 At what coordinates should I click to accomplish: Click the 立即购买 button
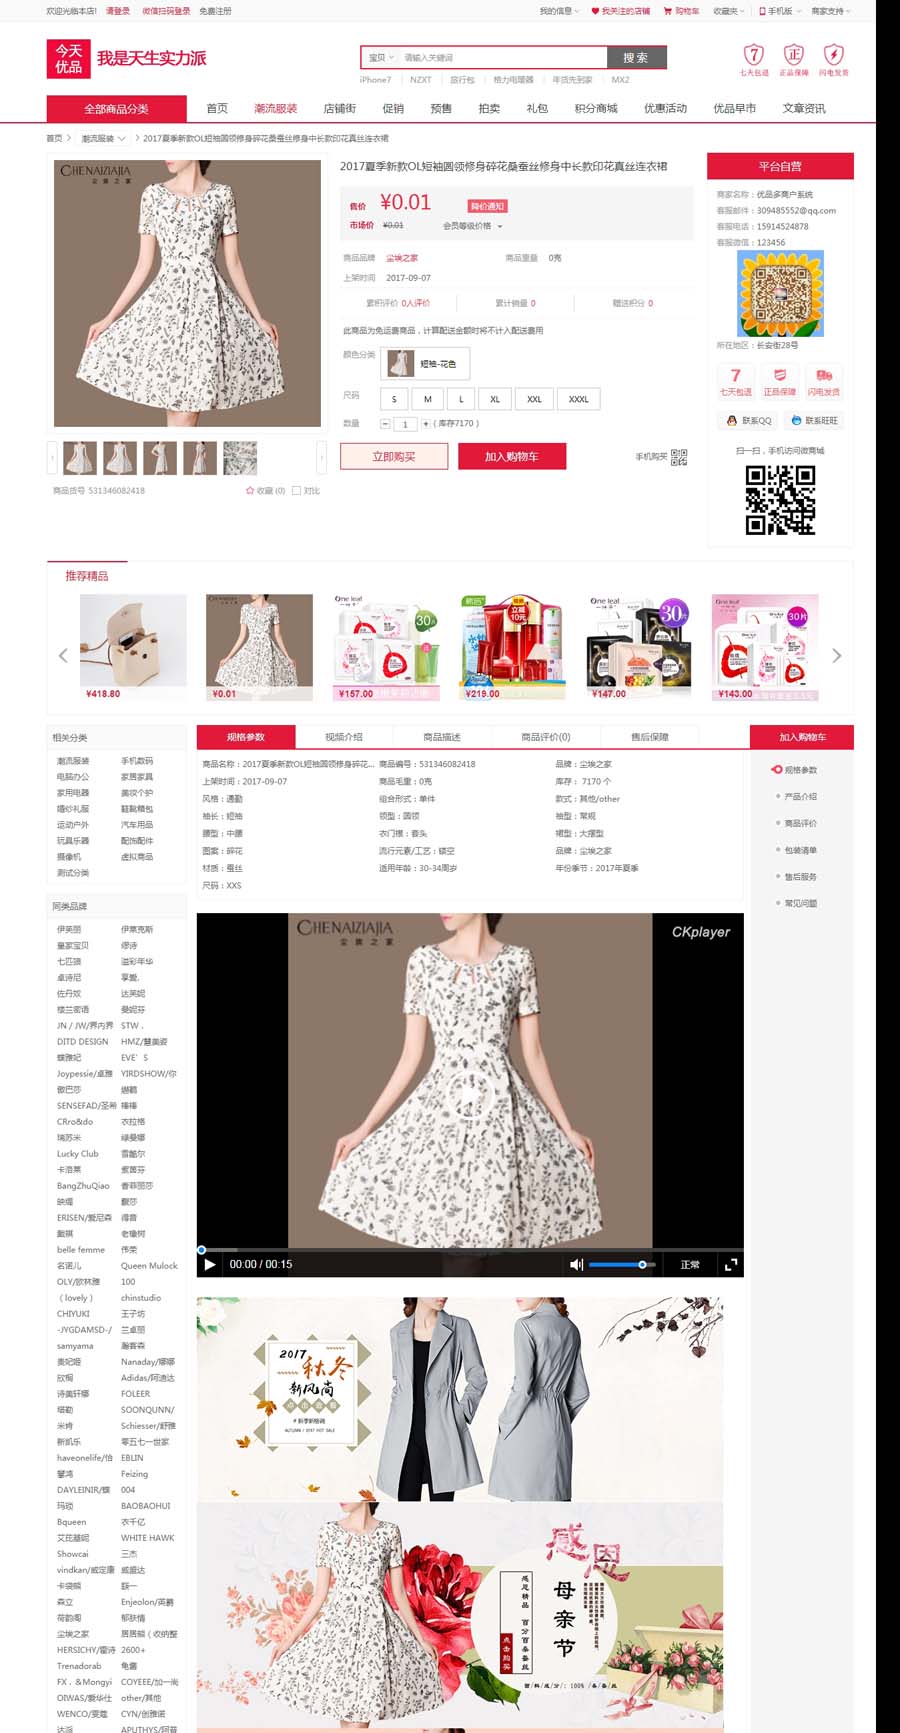pyautogui.click(x=394, y=457)
